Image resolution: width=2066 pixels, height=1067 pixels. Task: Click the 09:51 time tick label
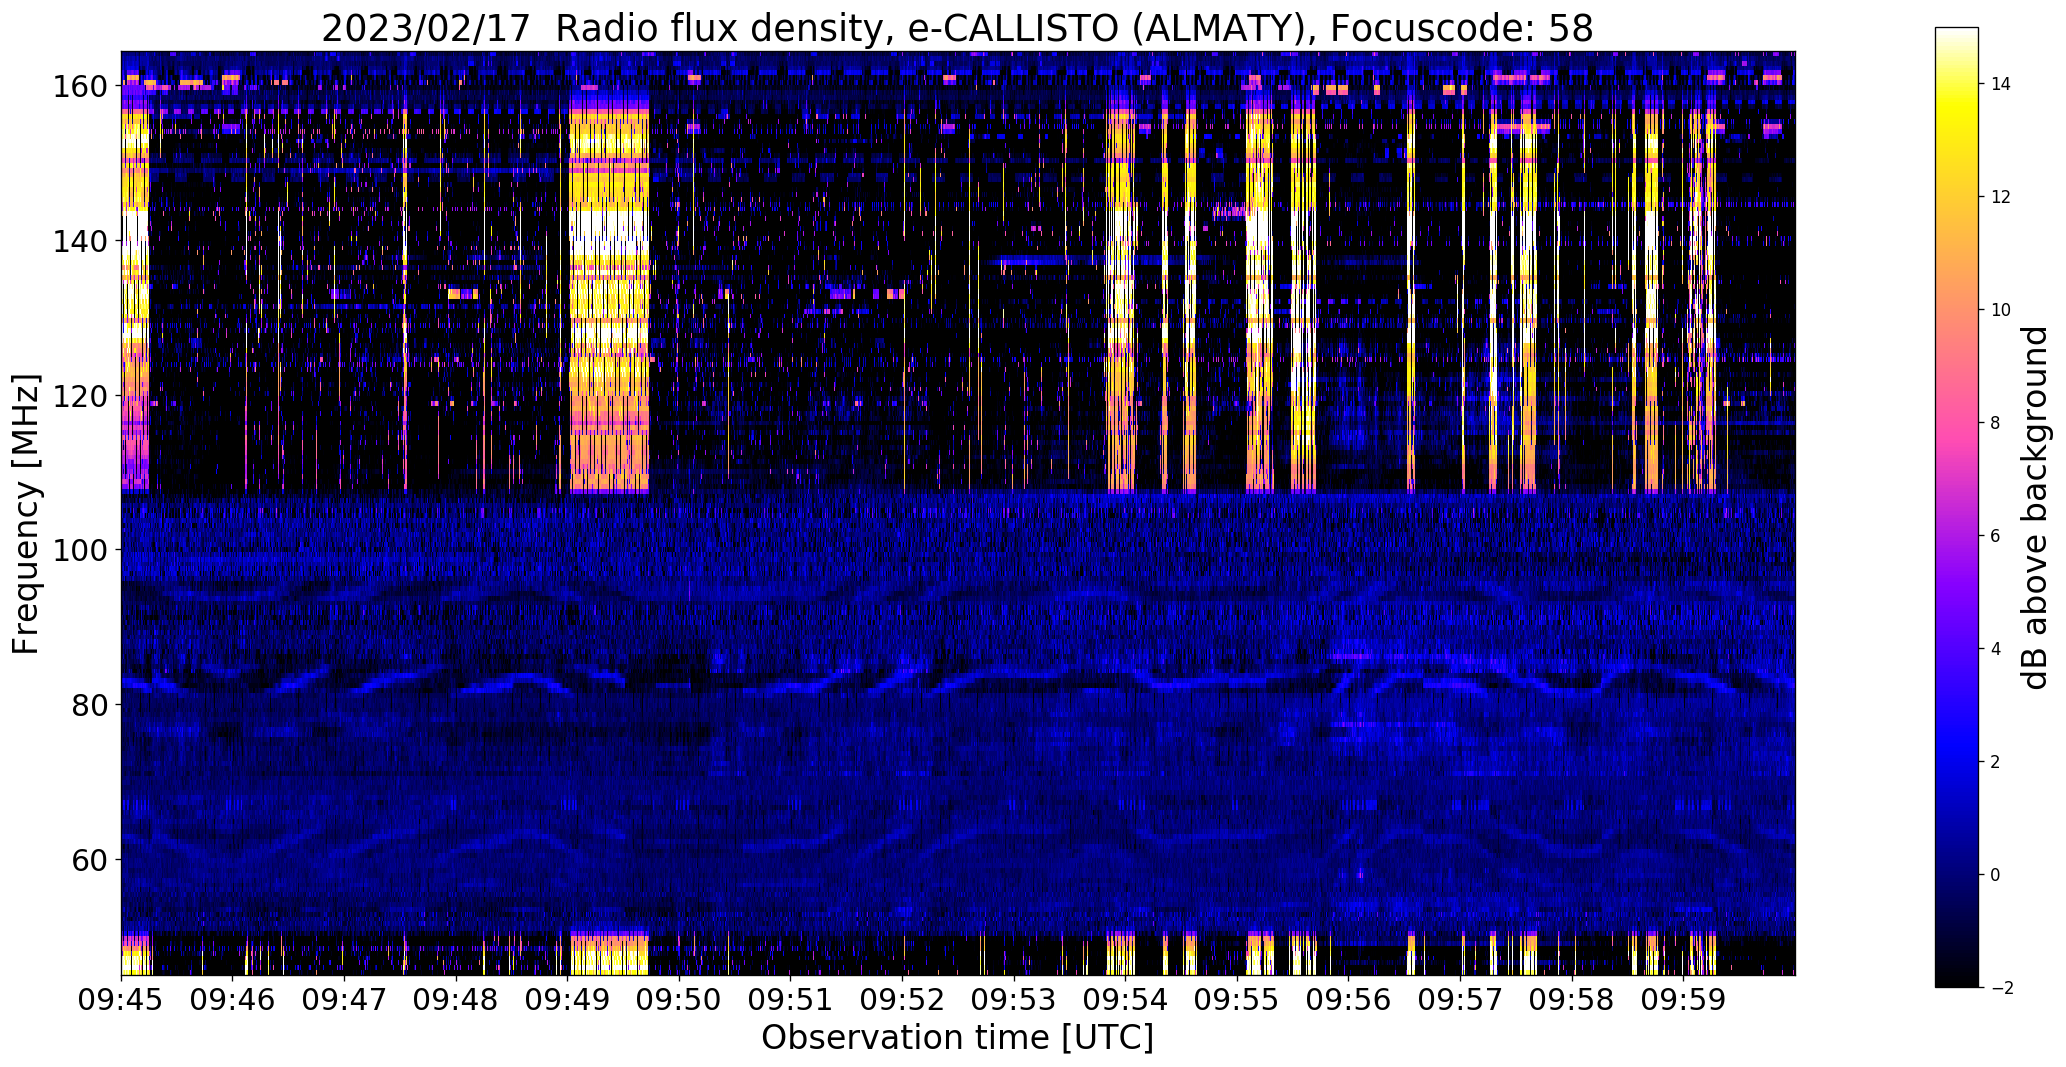tap(791, 1001)
